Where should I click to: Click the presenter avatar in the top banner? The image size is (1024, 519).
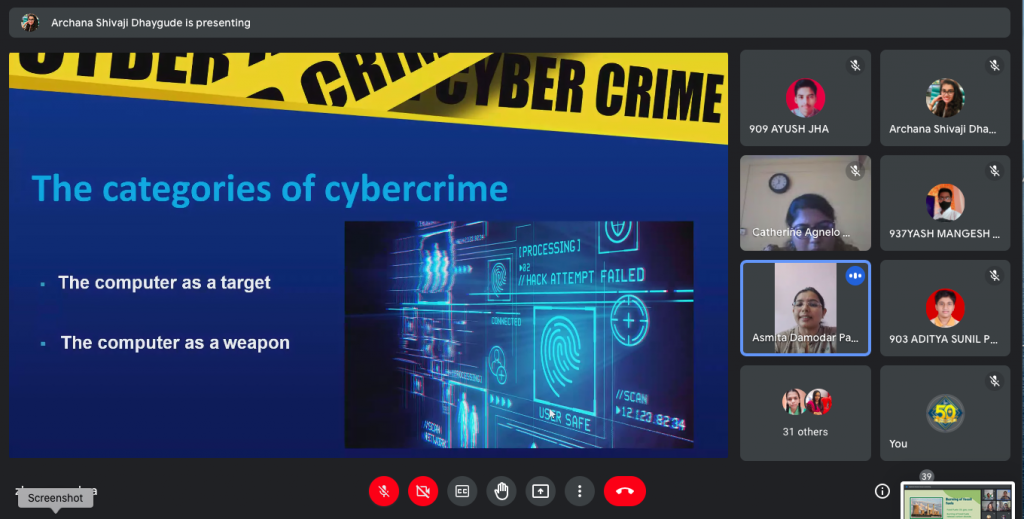pos(30,22)
